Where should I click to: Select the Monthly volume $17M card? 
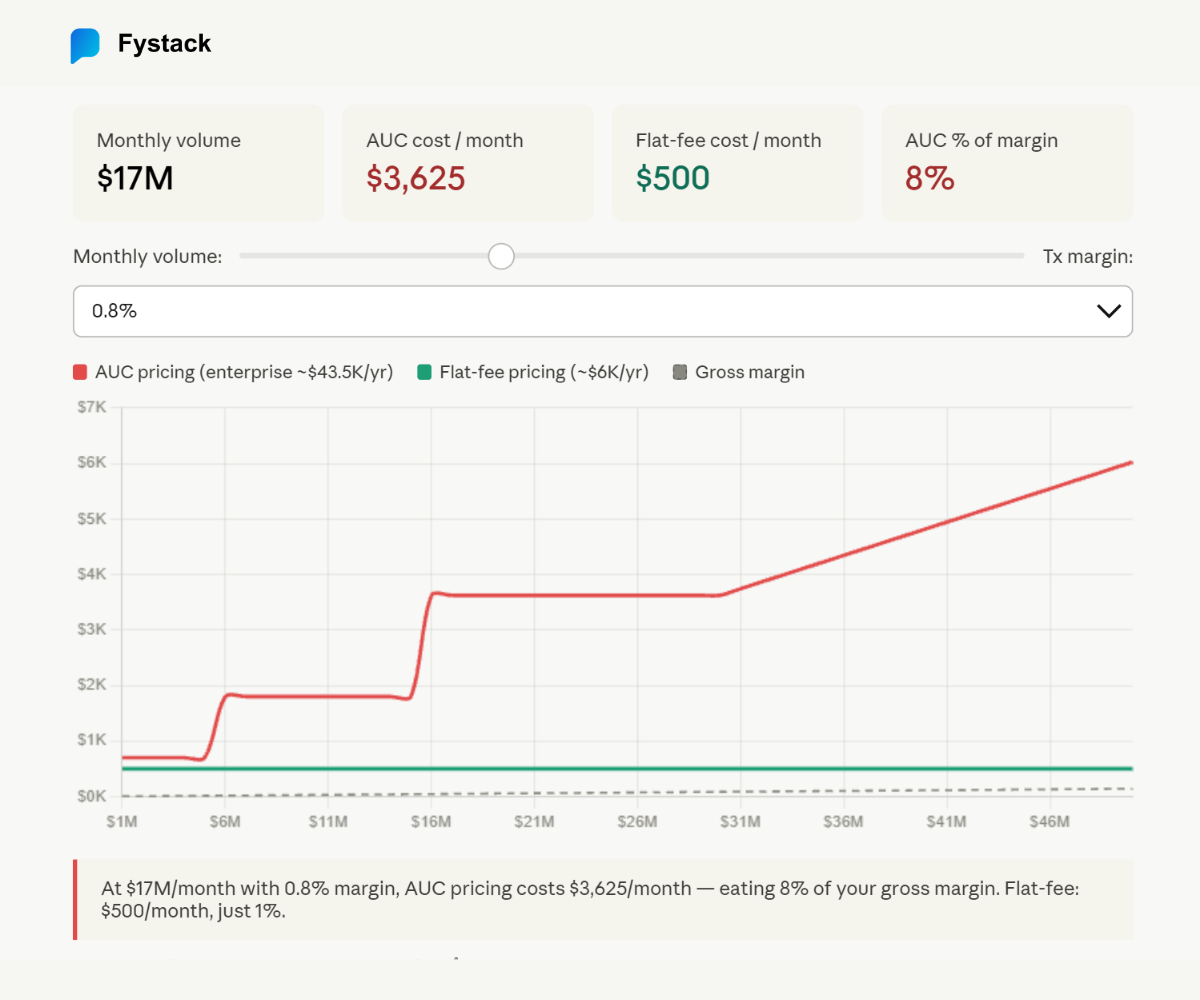198,162
